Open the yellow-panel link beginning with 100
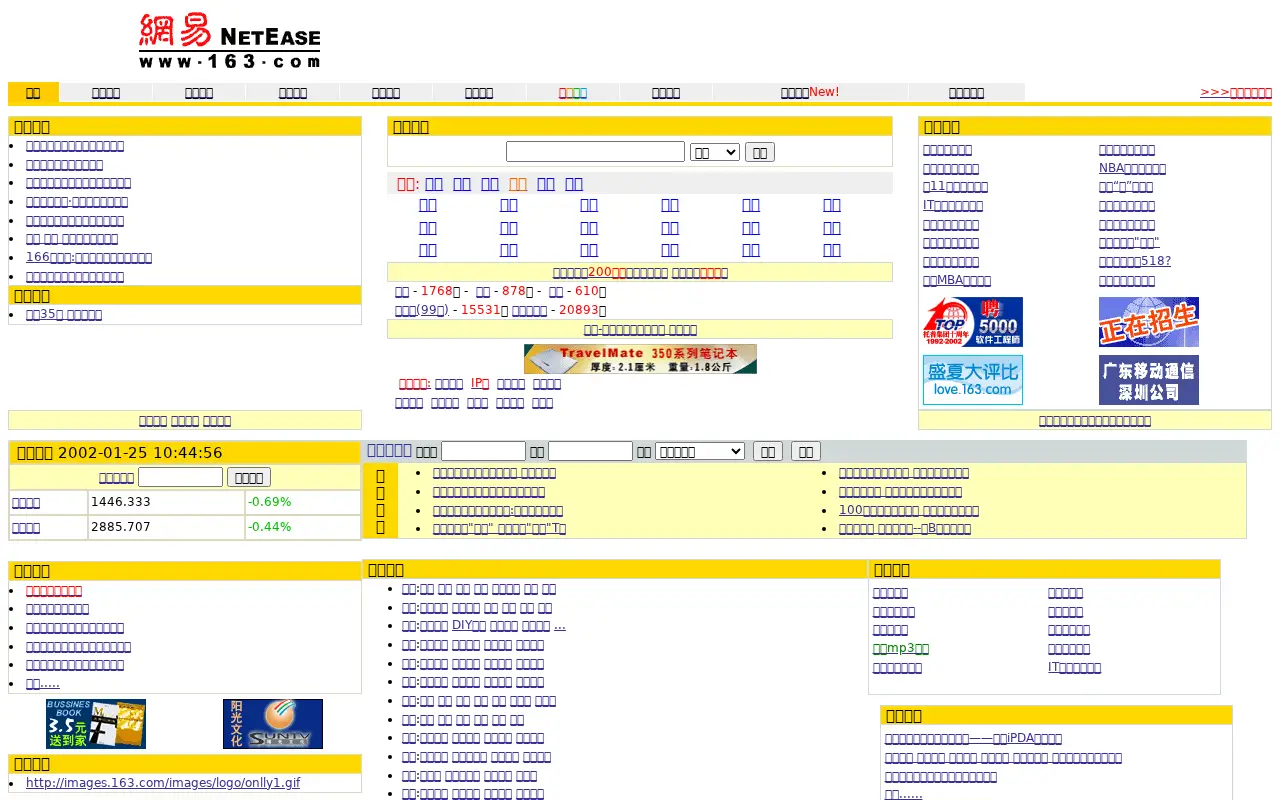Viewport: 1280px width, 800px height. [x=909, y=510]
